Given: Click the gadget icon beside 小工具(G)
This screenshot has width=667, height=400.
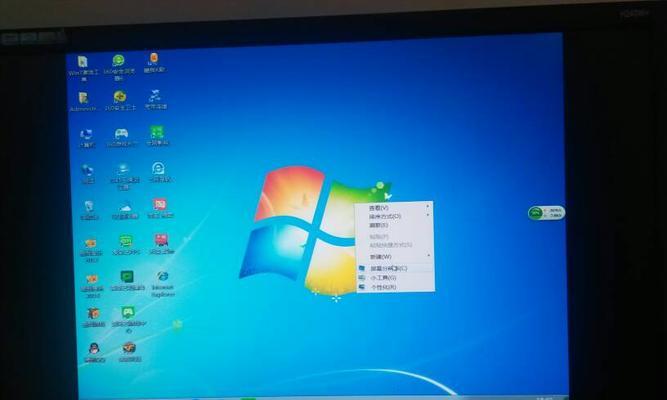Looking at the screenshot, I should (362, 278).
